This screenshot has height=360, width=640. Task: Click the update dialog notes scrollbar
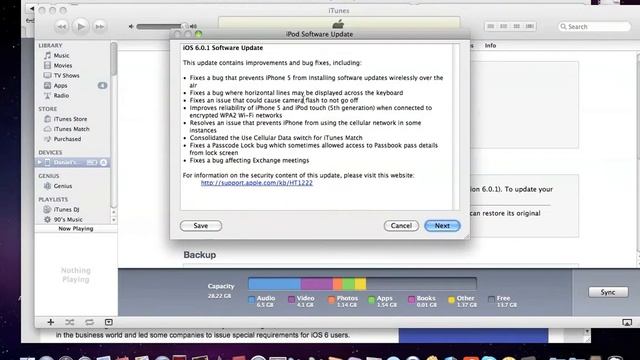click(x=456, y=127)
